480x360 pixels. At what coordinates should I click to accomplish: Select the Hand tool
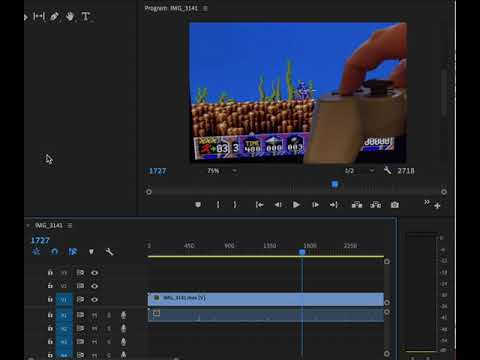pyautogui.click(x=70, y=16)
